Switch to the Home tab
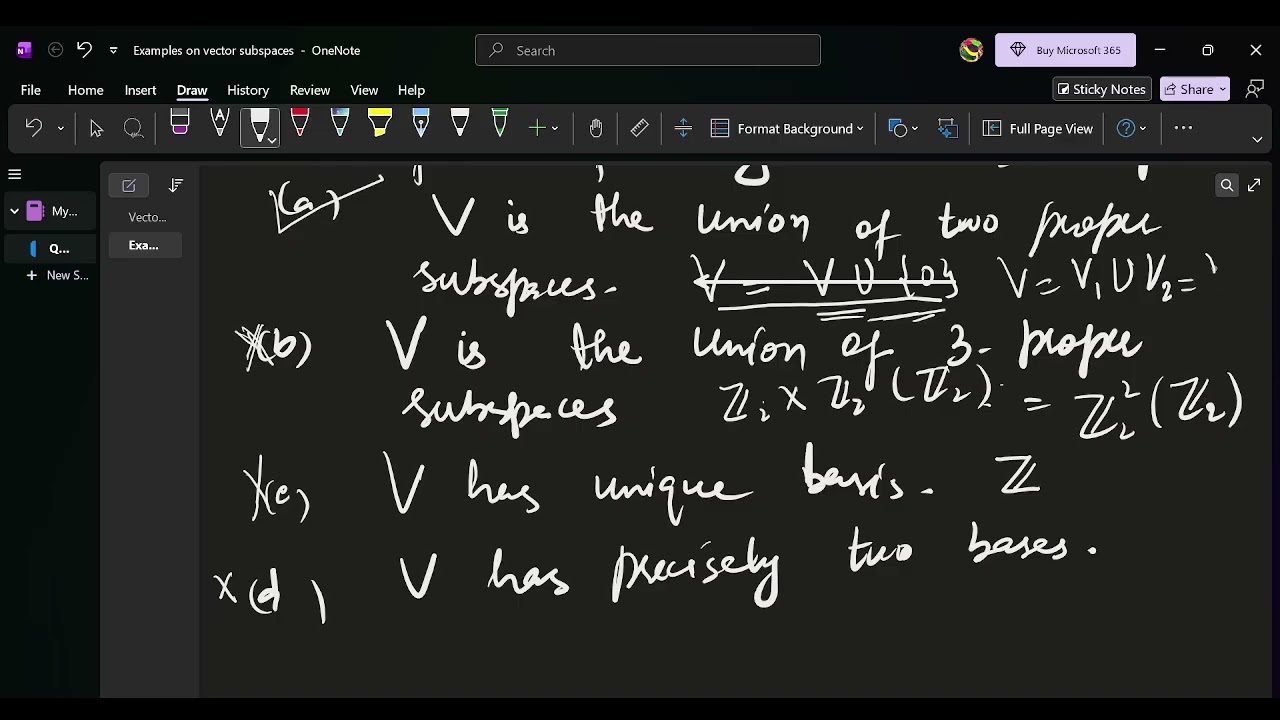 click(x=86, y=90)
